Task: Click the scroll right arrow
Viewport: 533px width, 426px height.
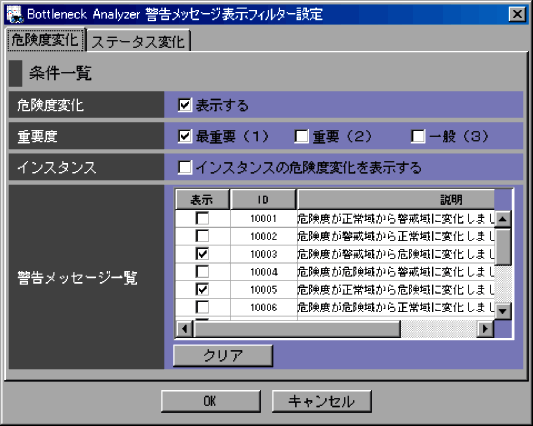Action: pyautogui.click(x=485, y=329)
